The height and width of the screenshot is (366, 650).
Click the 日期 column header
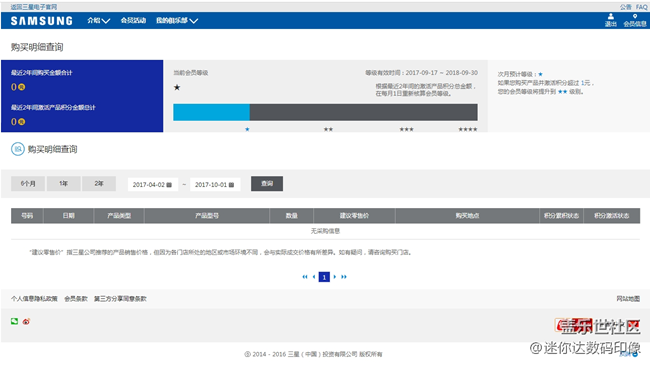tap(68, 216)
